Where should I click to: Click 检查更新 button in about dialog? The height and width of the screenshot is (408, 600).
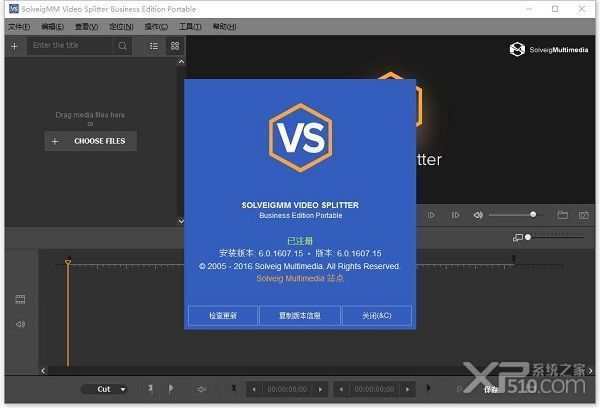(223, 315)
